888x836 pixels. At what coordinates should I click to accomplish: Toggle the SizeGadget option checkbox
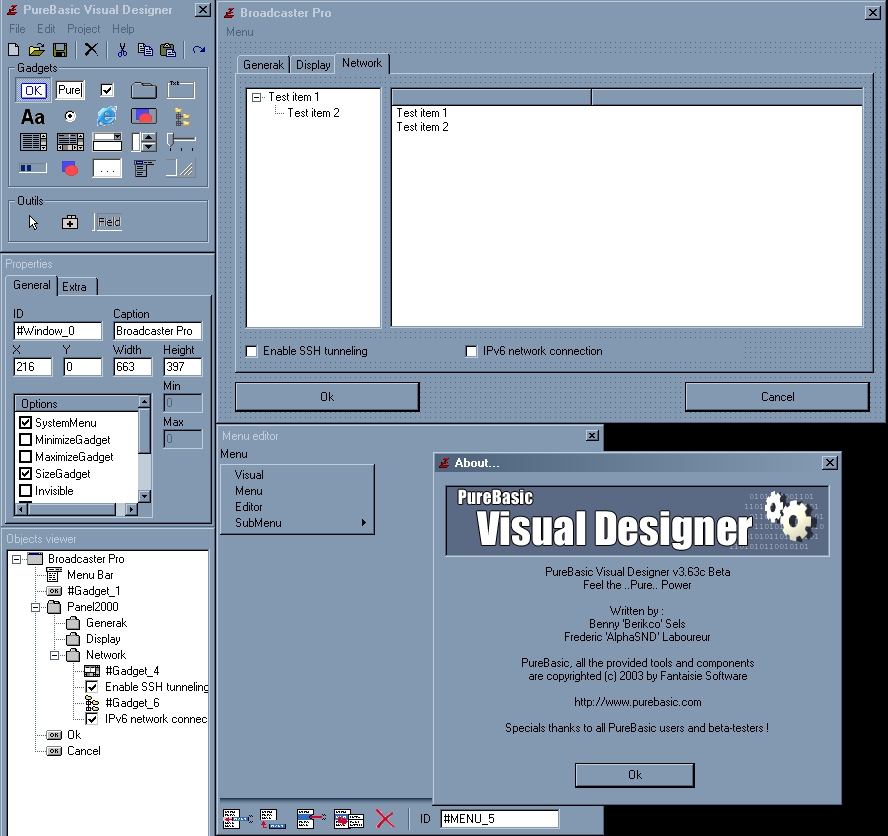[25, 474]
